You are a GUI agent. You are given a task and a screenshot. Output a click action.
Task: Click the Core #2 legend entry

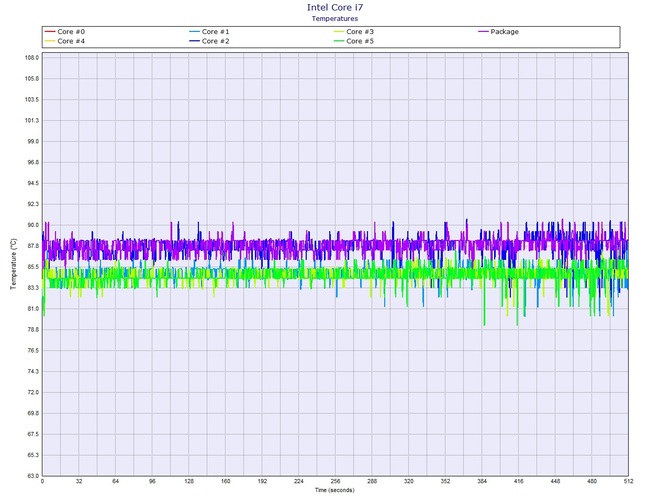click(209, 41)
